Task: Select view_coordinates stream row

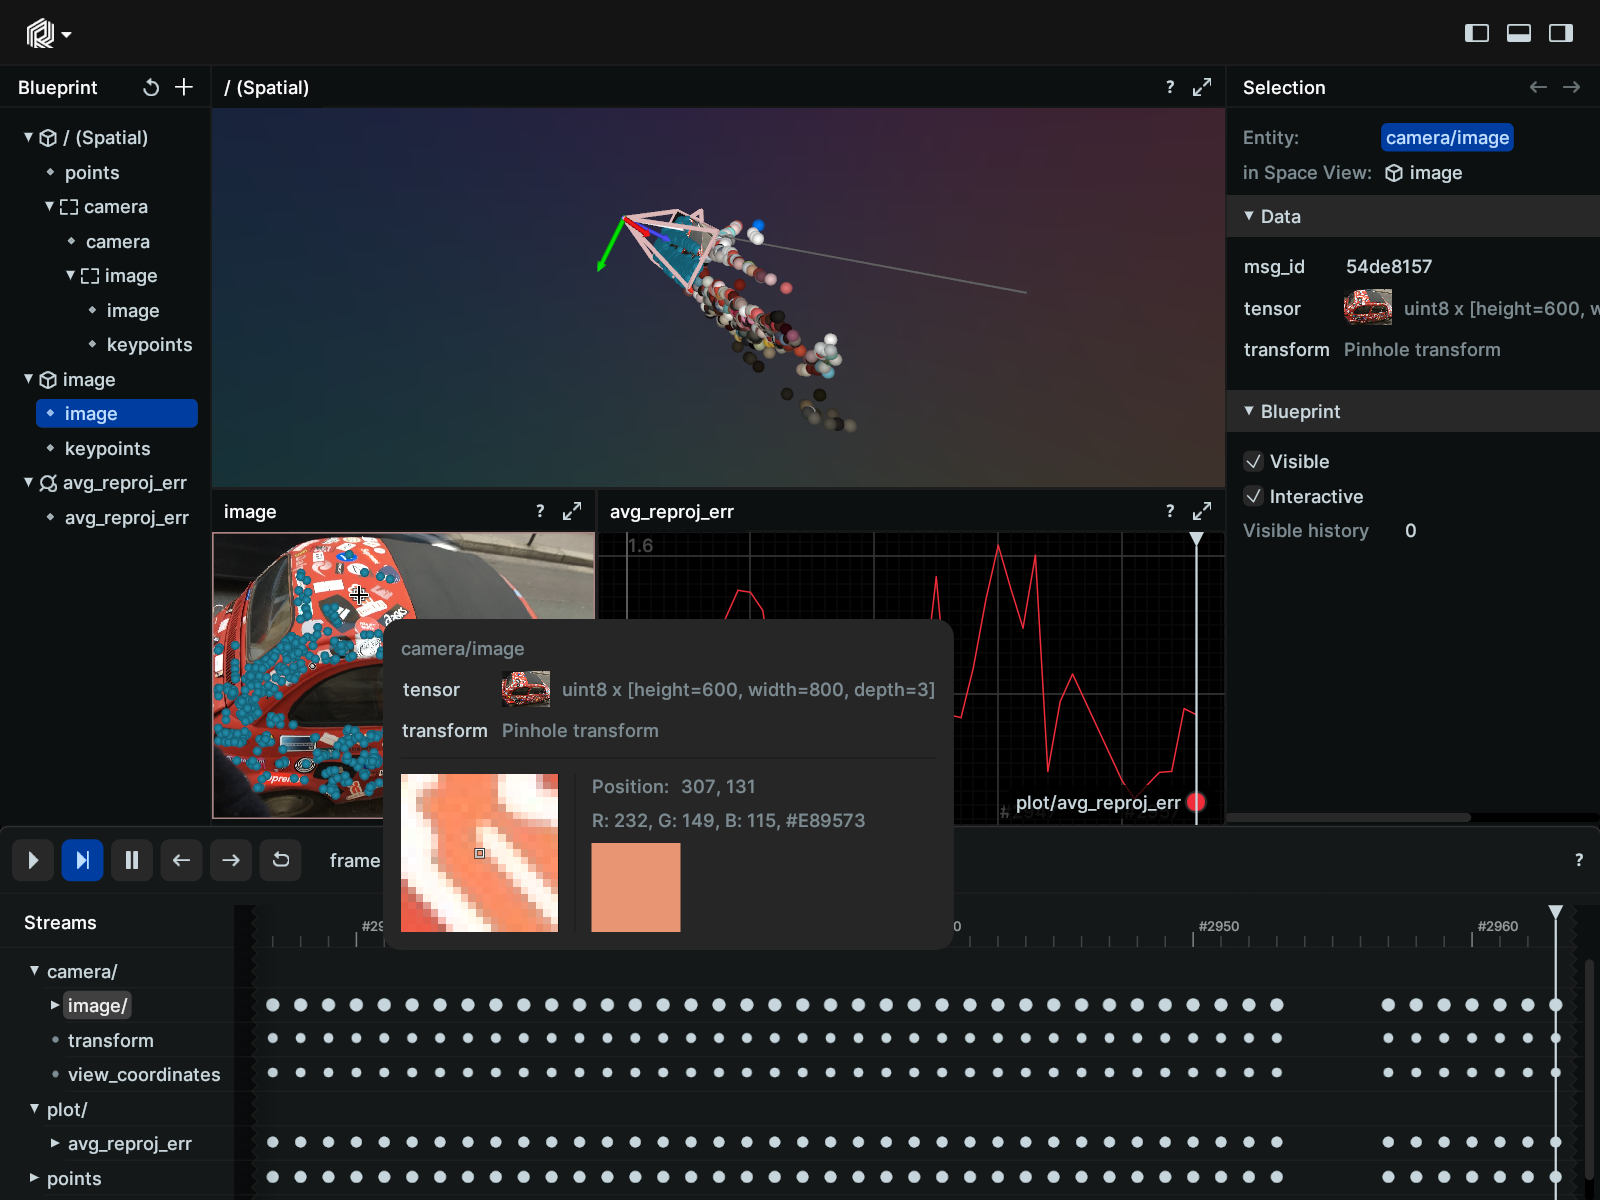Action: click(x=144, y=1074)
